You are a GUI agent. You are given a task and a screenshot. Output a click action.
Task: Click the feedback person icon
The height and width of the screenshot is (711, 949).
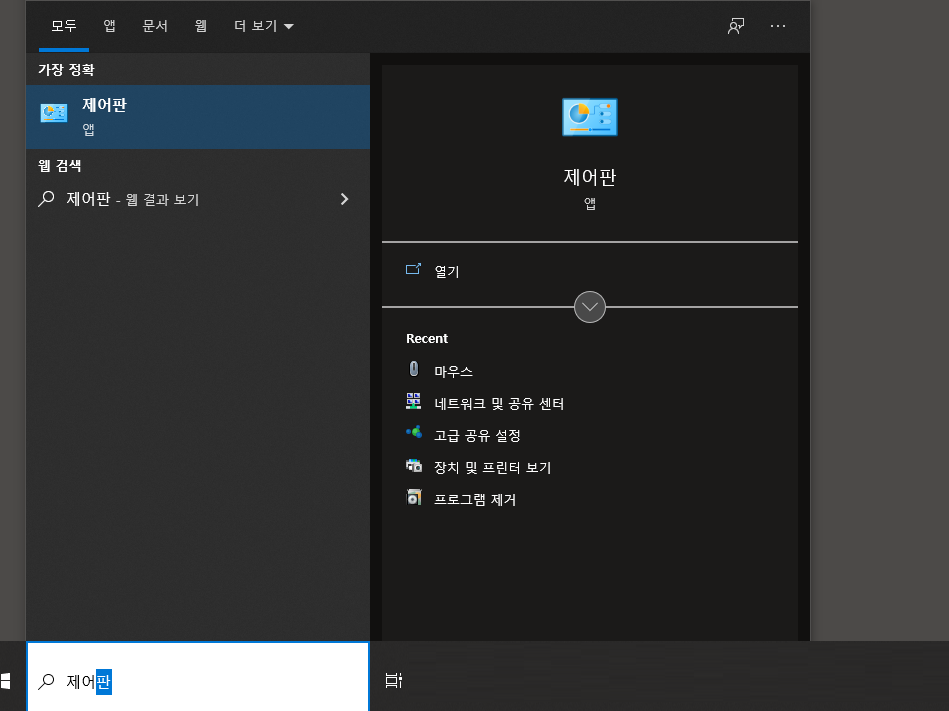(736, 26)
